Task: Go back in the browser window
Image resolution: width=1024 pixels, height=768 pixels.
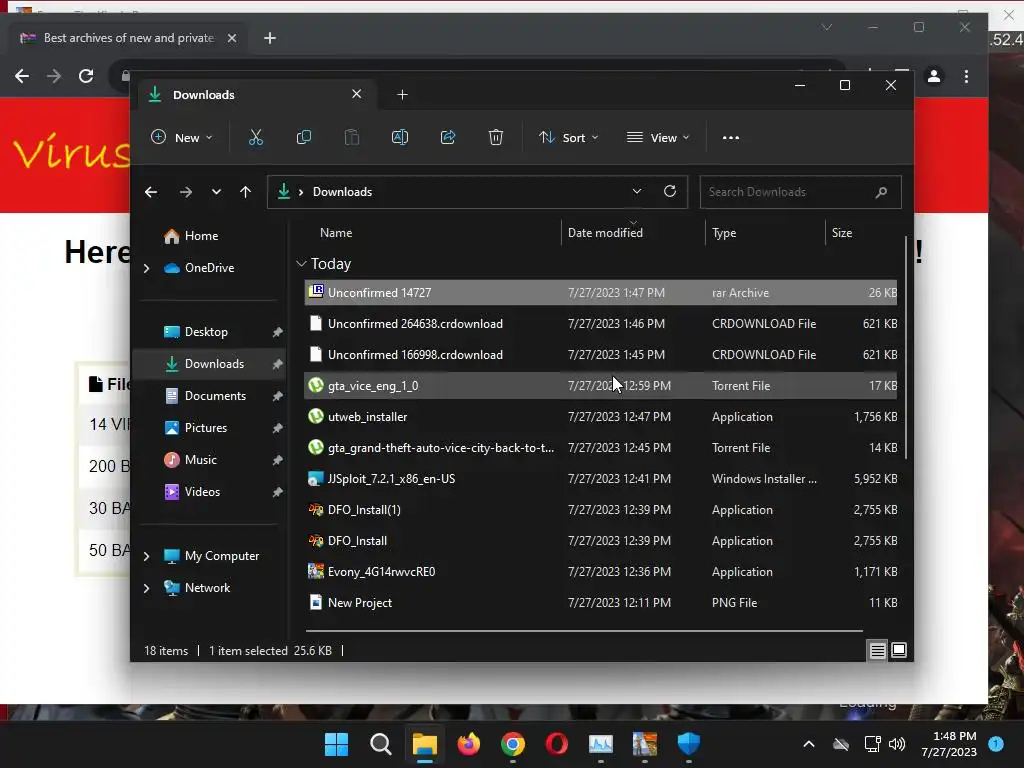Action: click(x=22, y=76)
